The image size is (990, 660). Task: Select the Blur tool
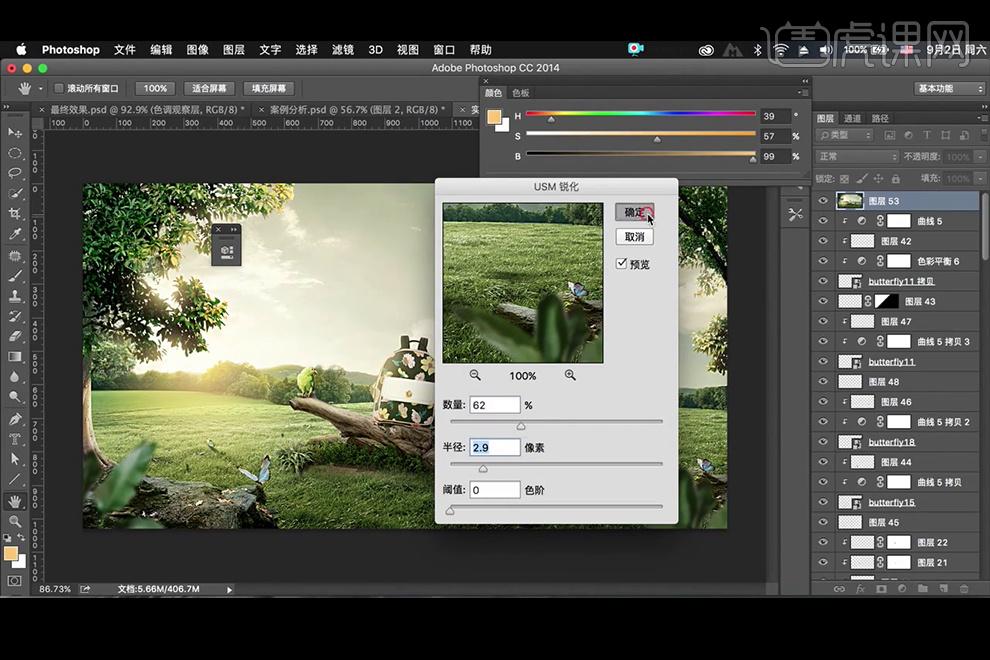[15, 377]
